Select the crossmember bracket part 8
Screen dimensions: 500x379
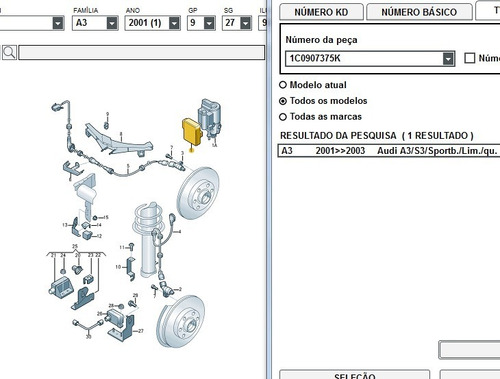[x=118, y=141]
